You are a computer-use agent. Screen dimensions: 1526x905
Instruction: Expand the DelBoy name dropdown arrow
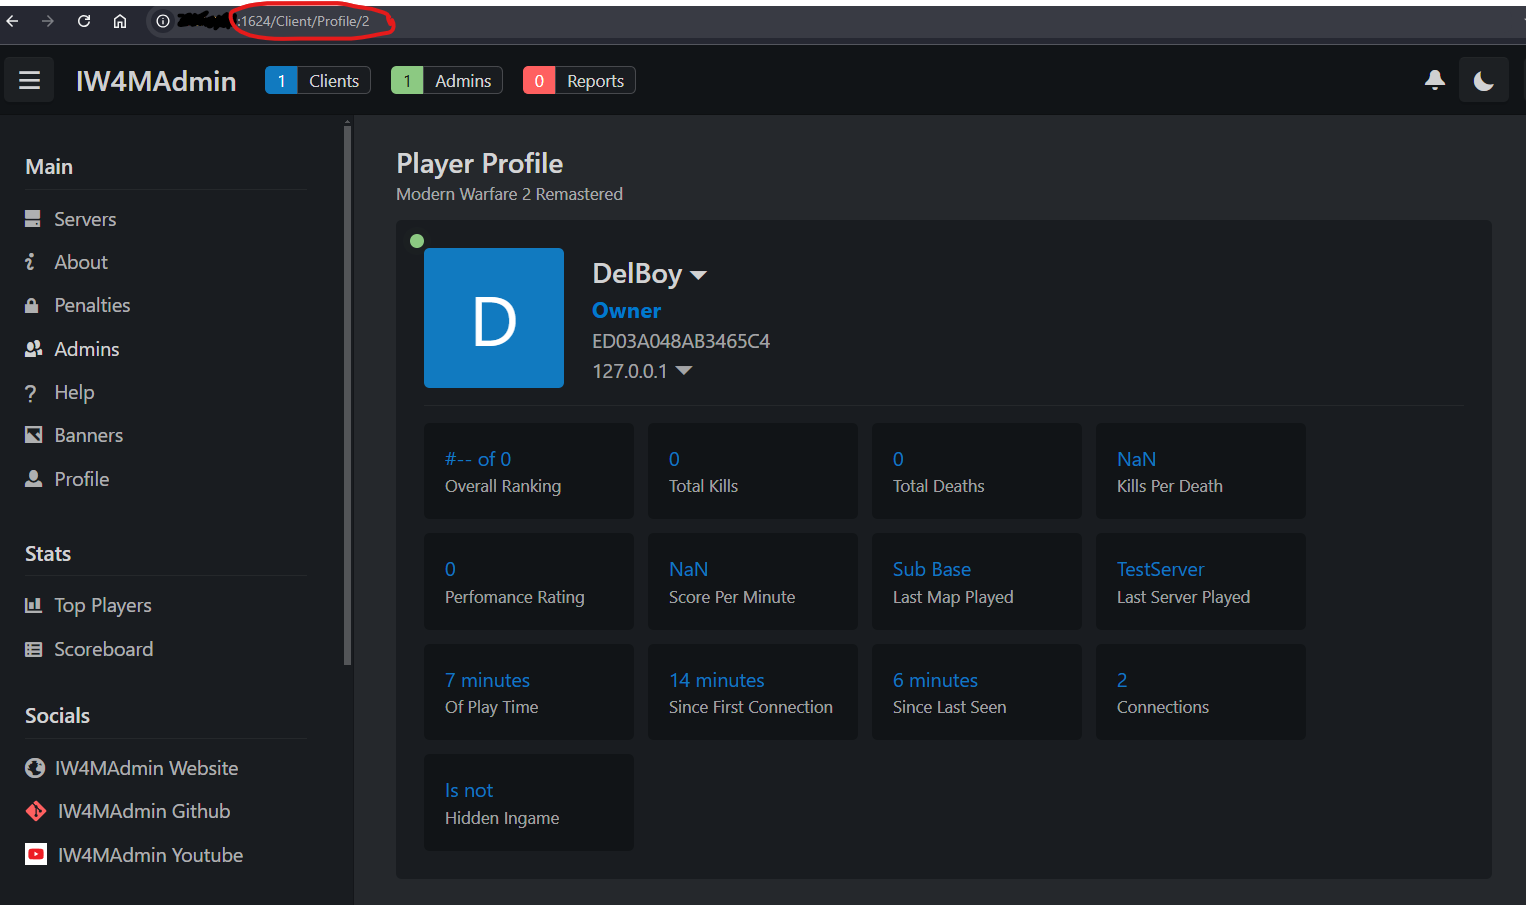click(699, 275)
